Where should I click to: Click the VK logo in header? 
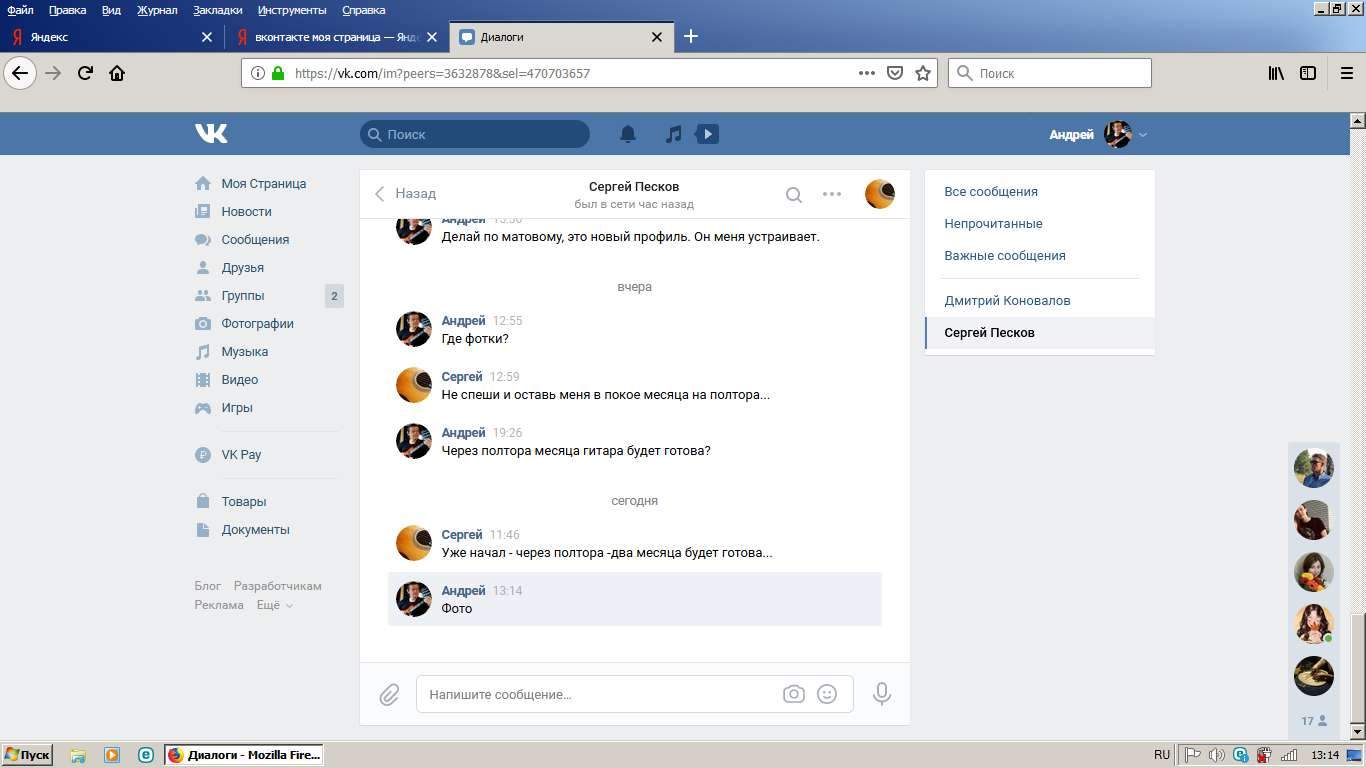click(x=211, y=134)
